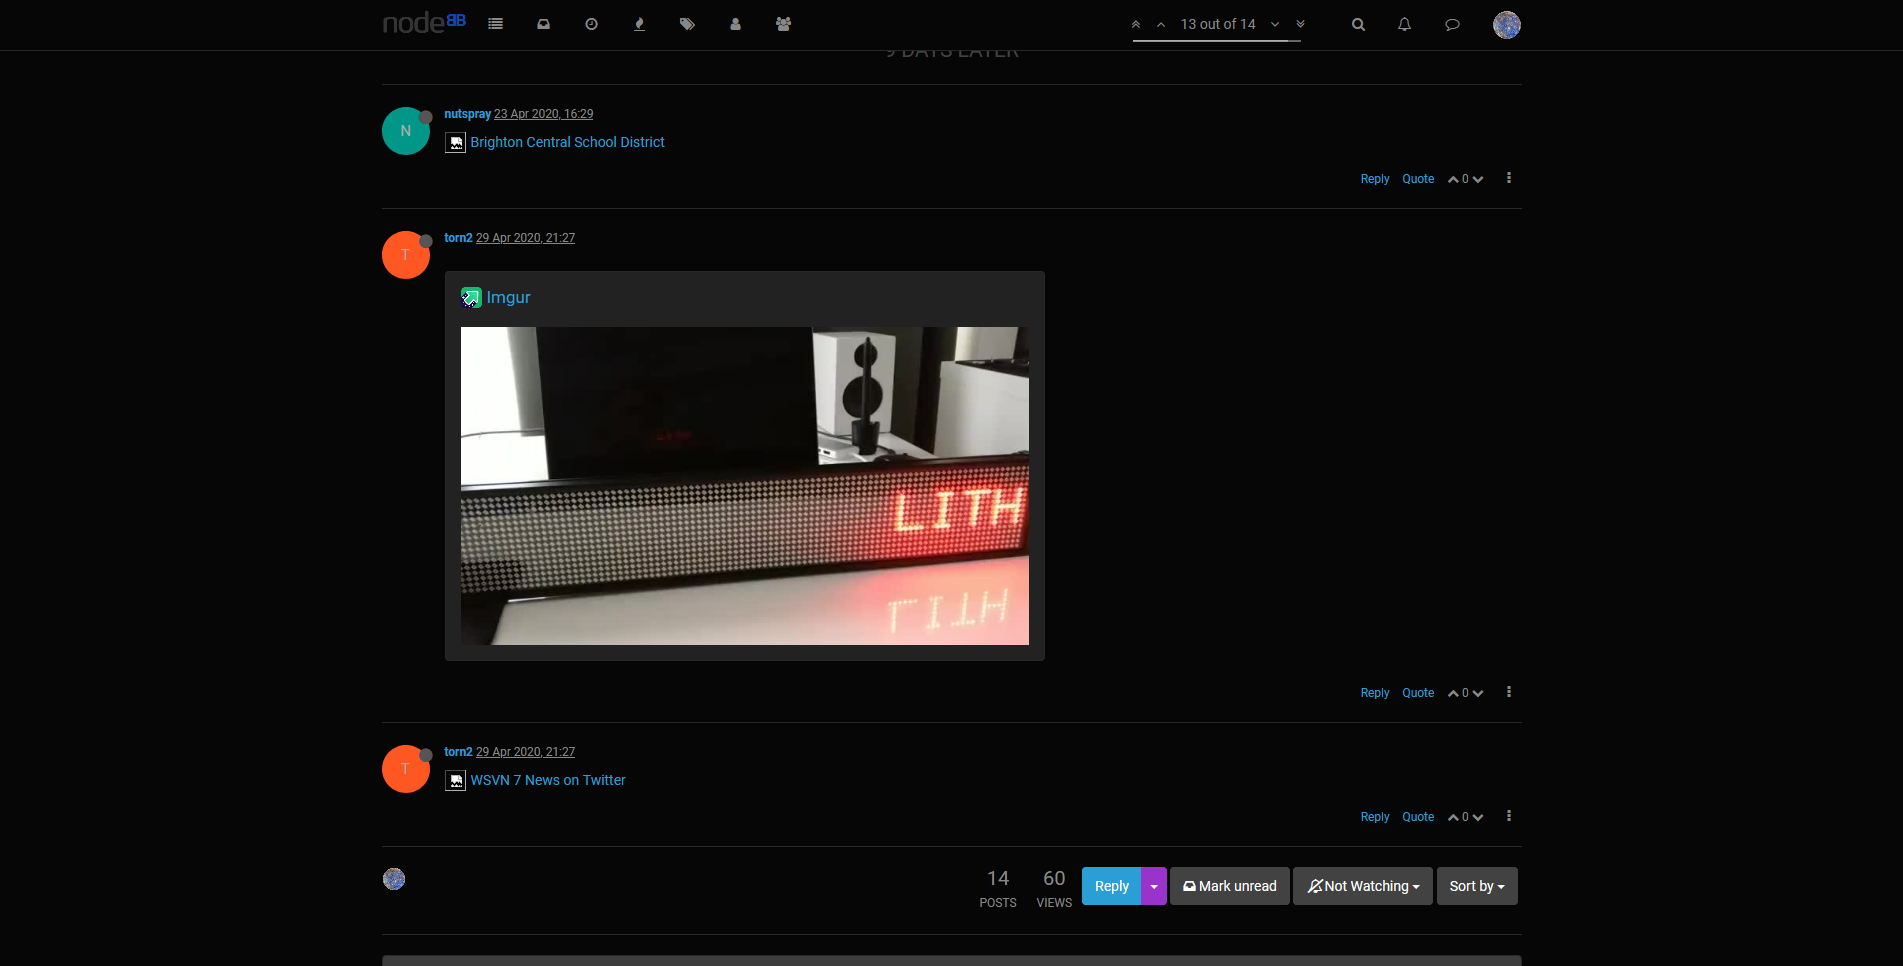This screenshot has height=966, width=1903.
Task: Open recent topics with the clock icon
Action: [x=591, y=24]
